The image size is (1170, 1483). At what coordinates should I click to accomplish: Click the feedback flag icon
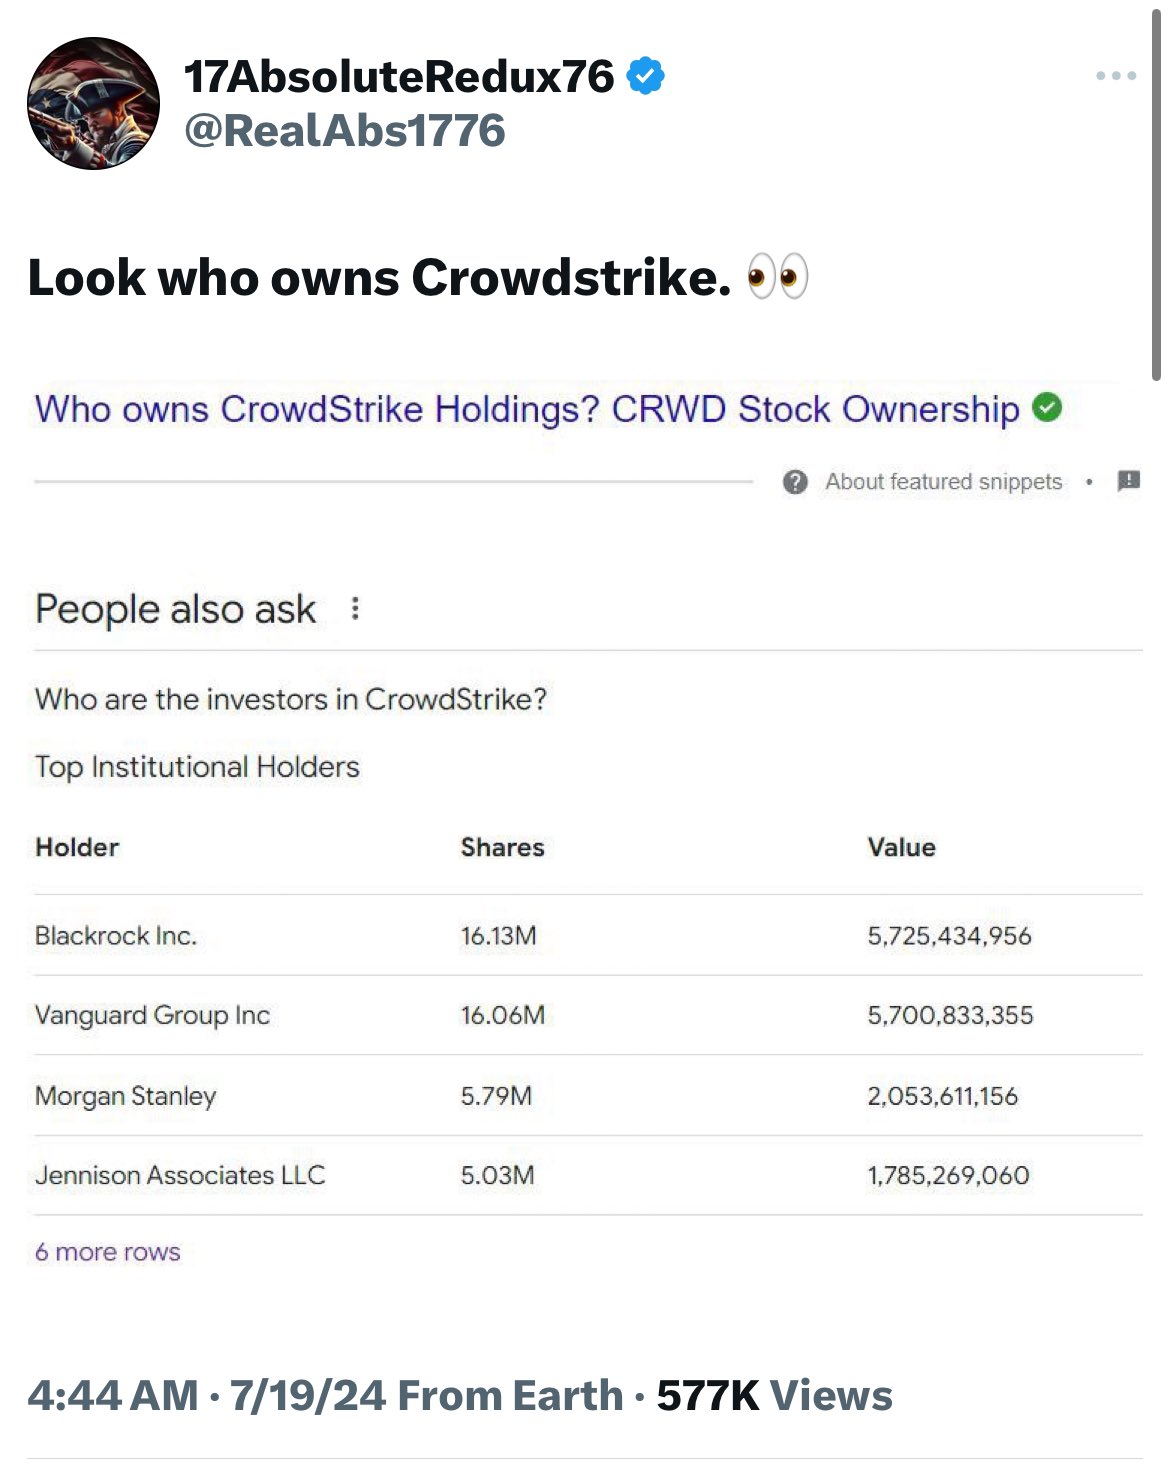coord(1128,481)
